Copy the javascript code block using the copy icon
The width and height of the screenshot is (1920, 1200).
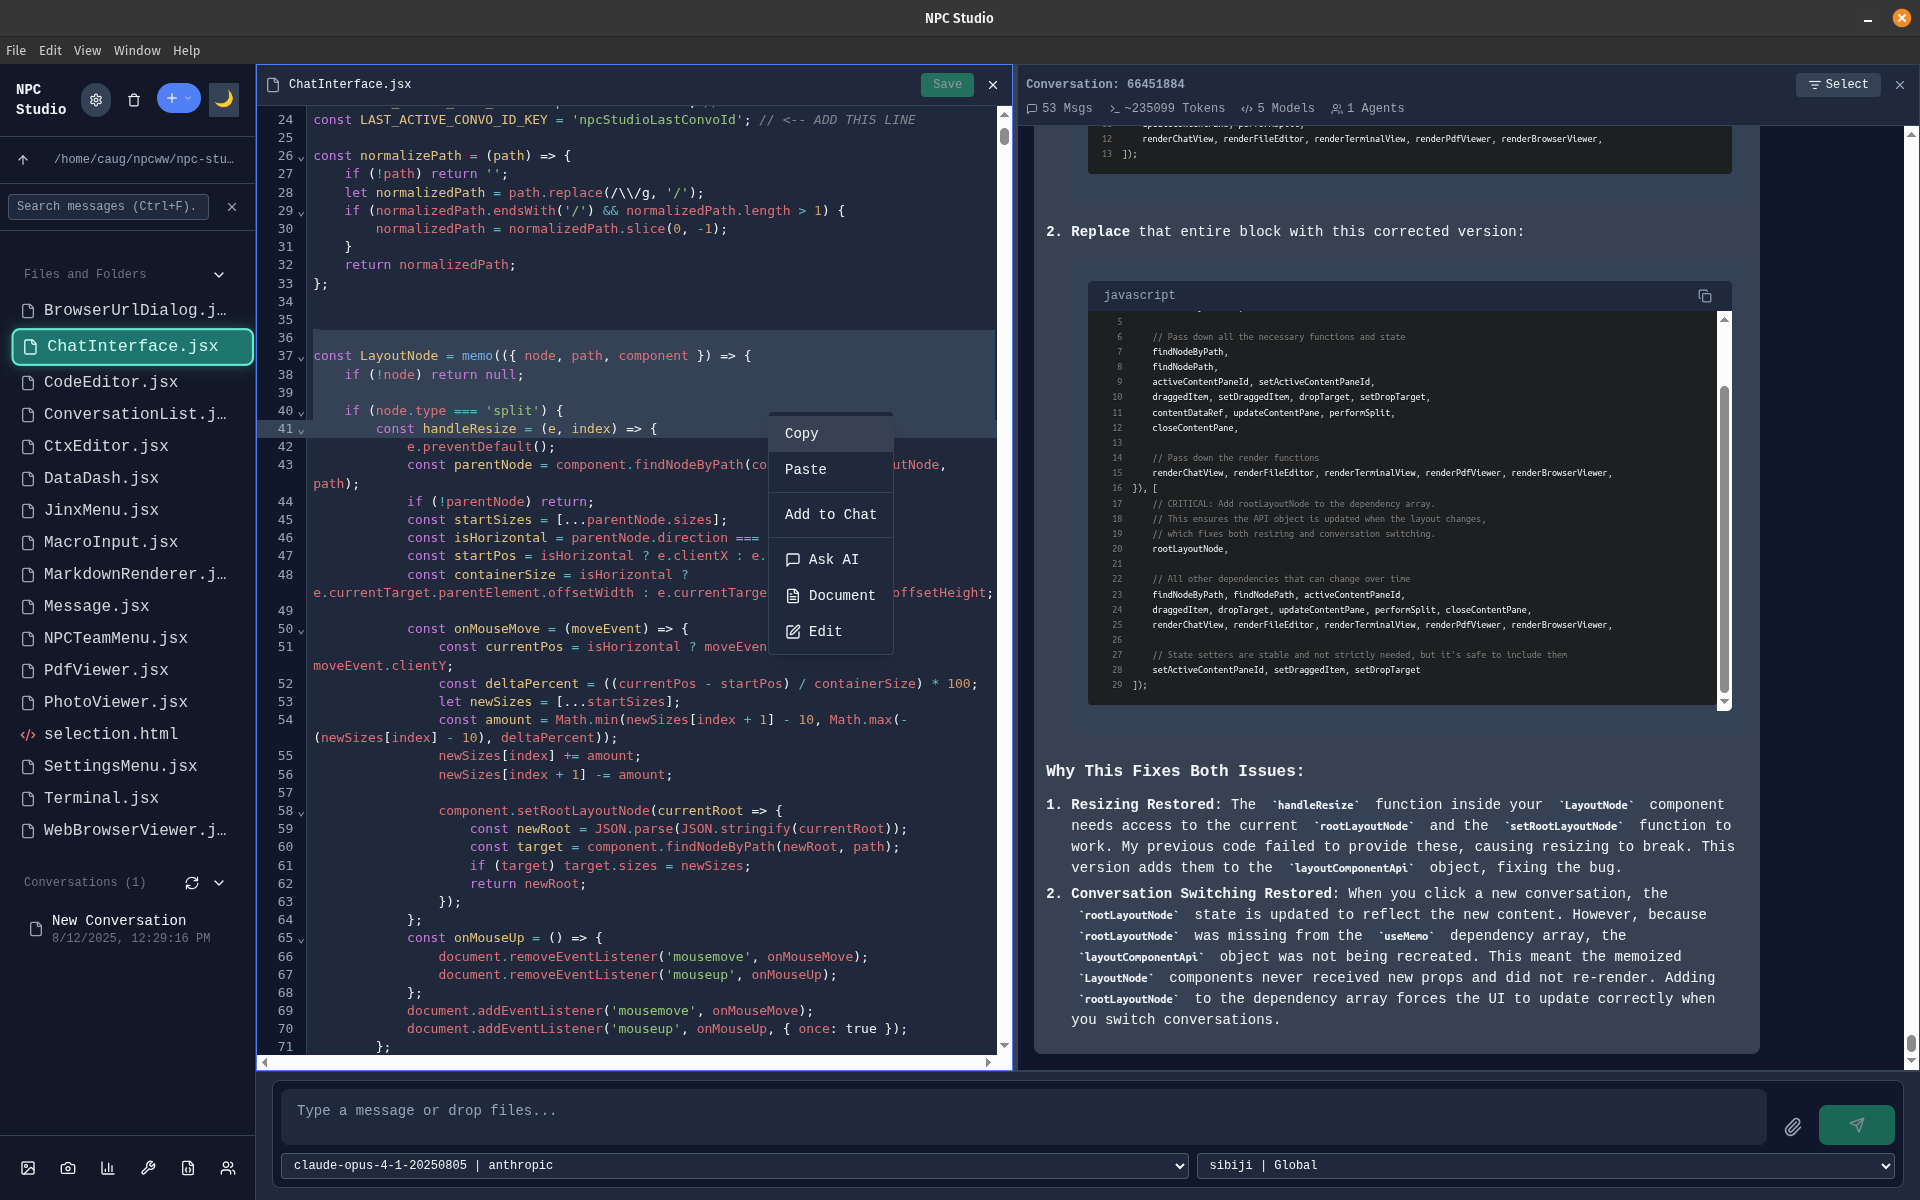click(x=1705, y=296)
